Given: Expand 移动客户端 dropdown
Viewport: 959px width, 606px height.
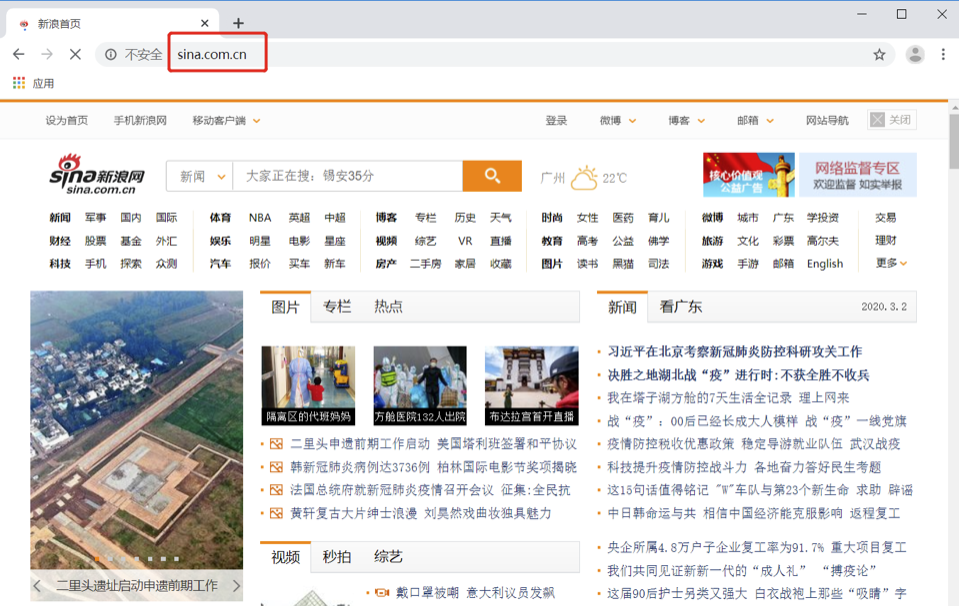Looking at the screenshot, I should [x=257, y=120].
